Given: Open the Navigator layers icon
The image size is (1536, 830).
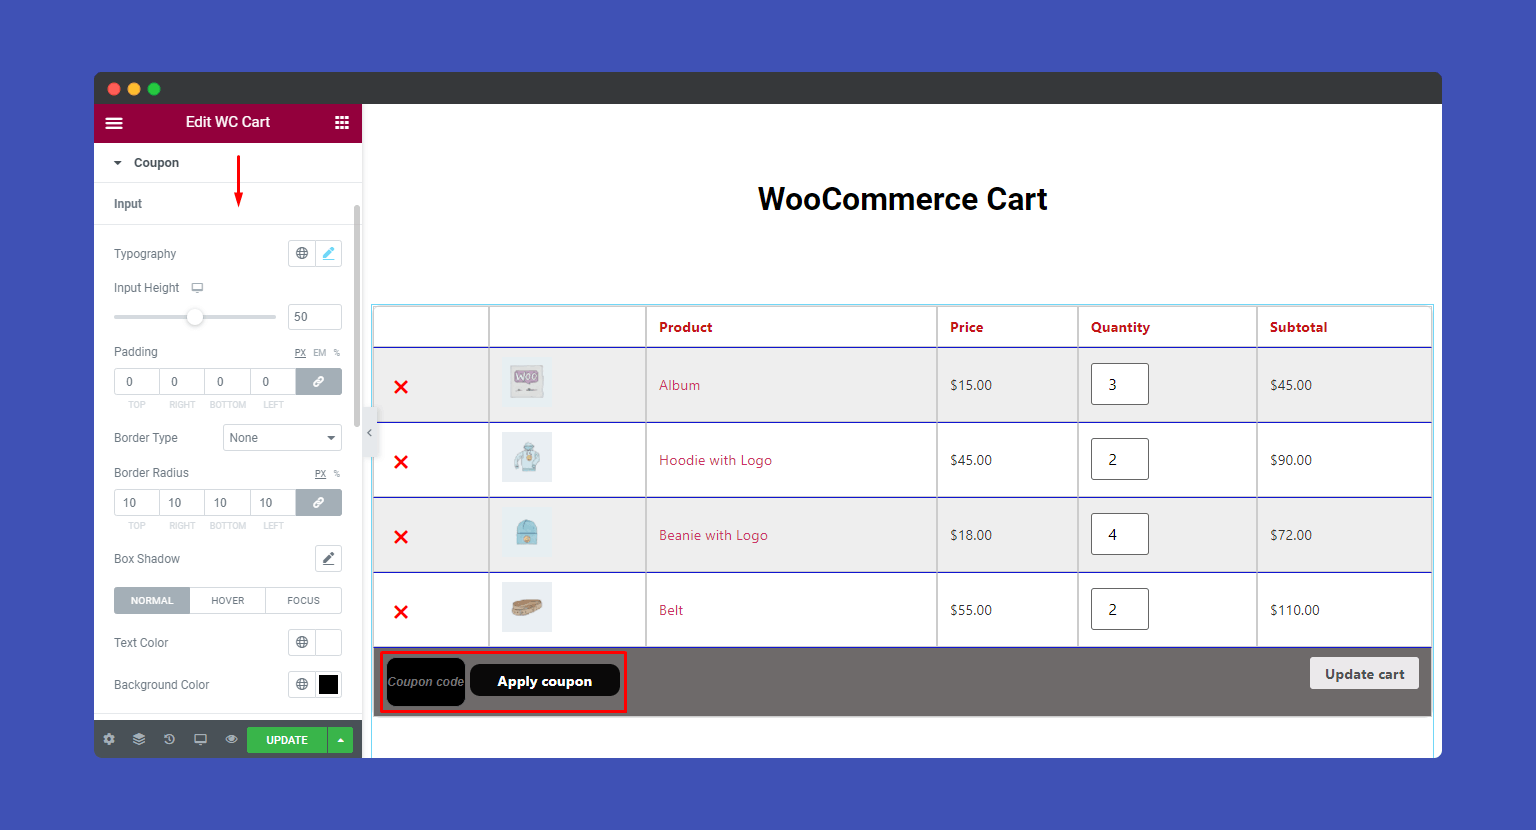Looking at the screenshot, I should [x=139, y=740].
